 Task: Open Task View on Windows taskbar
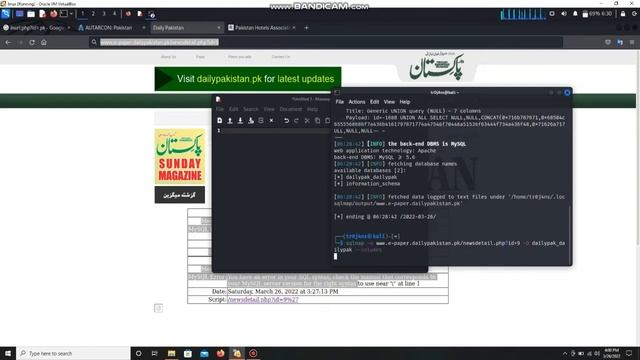coord(155,353)
